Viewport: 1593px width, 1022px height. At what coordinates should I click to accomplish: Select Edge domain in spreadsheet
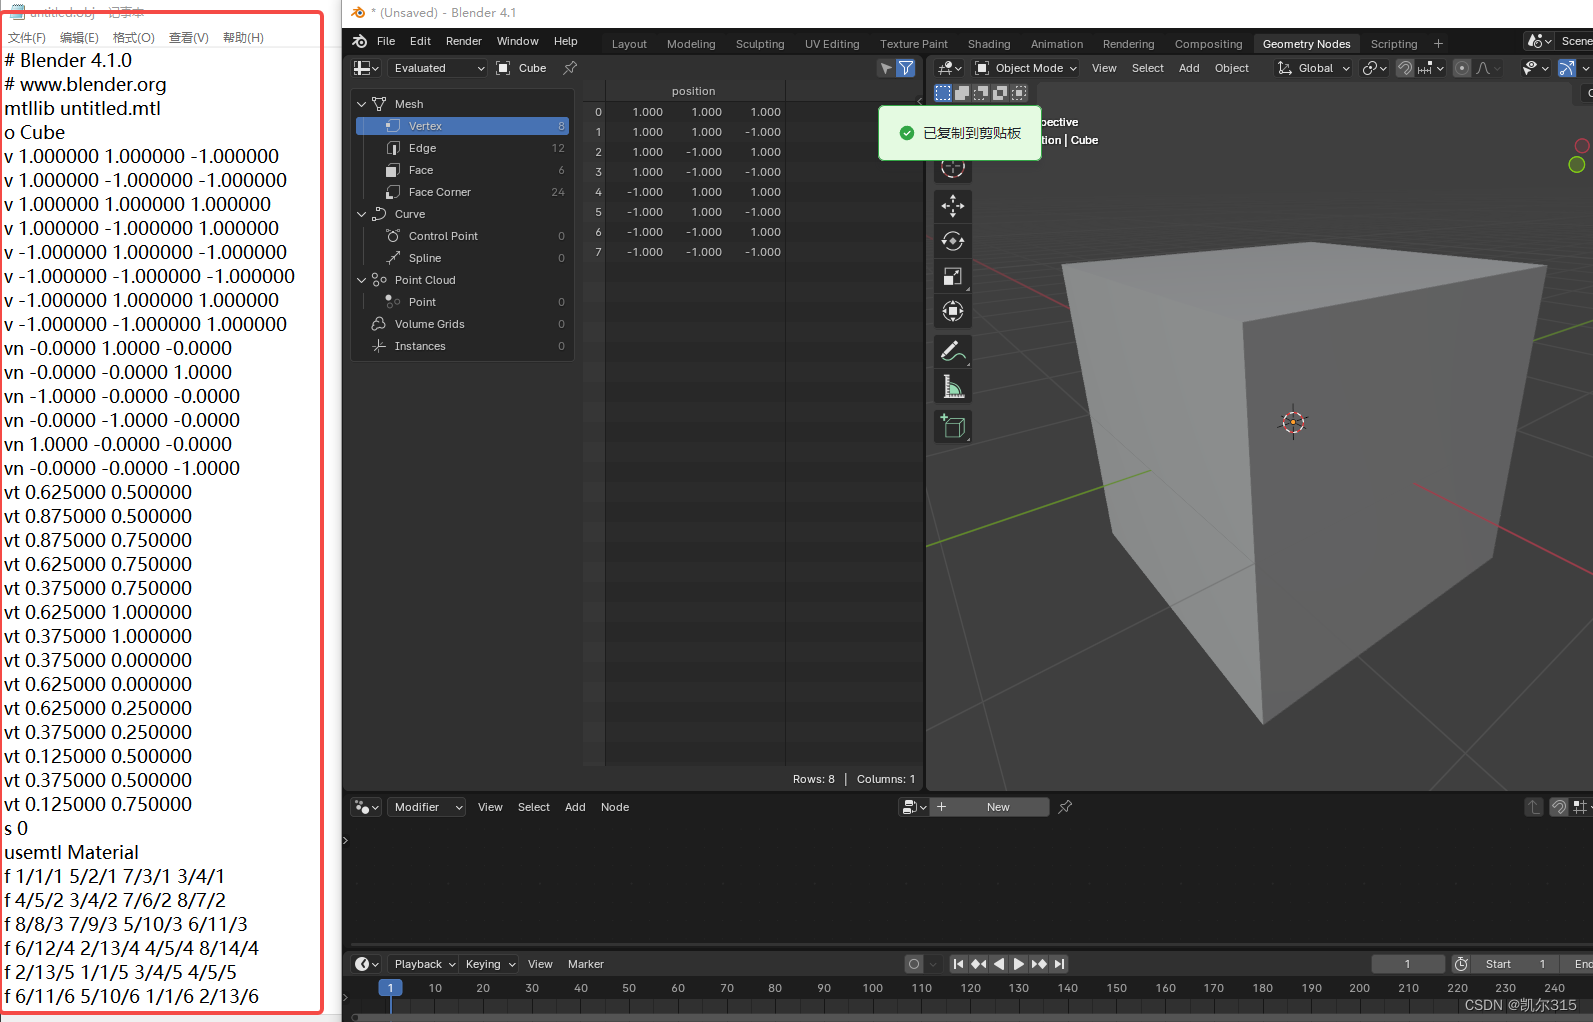click(463, 148)
